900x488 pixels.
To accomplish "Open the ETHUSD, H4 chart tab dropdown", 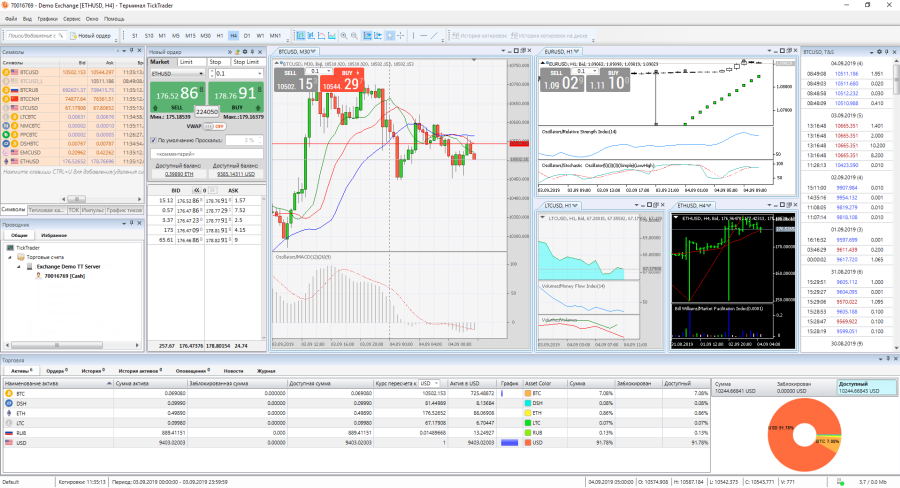I will tap(709, 206).
